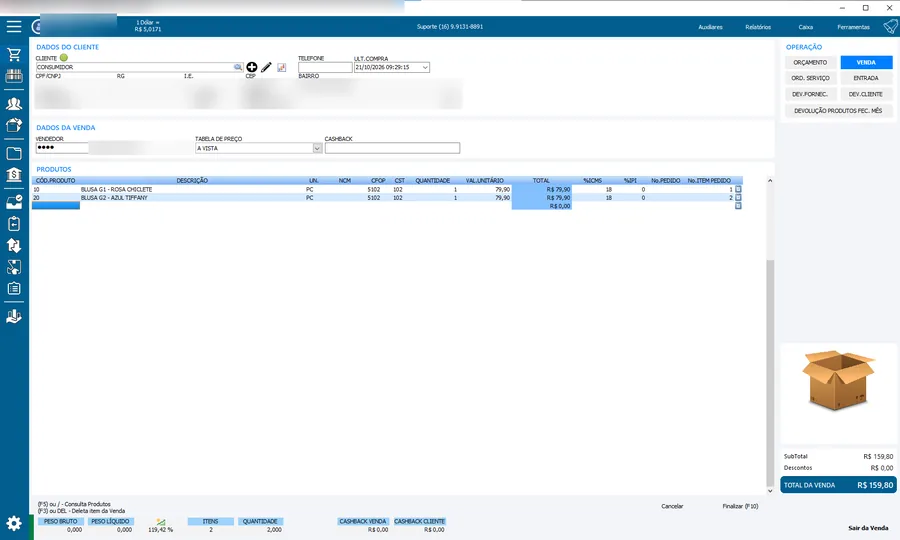
Task: Click Cancelar at the bottom
Action: [x=672, y=506]
